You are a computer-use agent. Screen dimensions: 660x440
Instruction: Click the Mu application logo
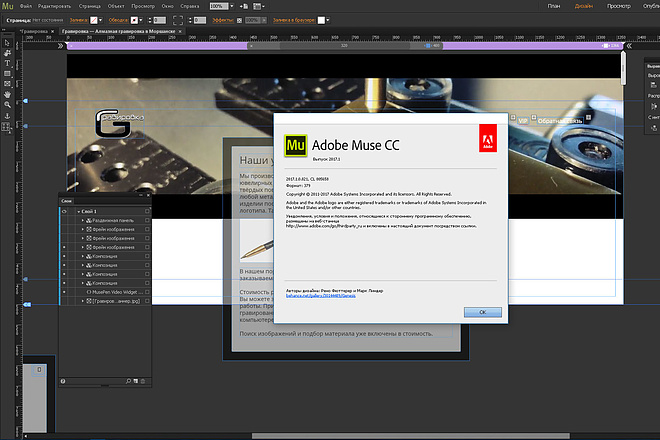coord(8,6)
